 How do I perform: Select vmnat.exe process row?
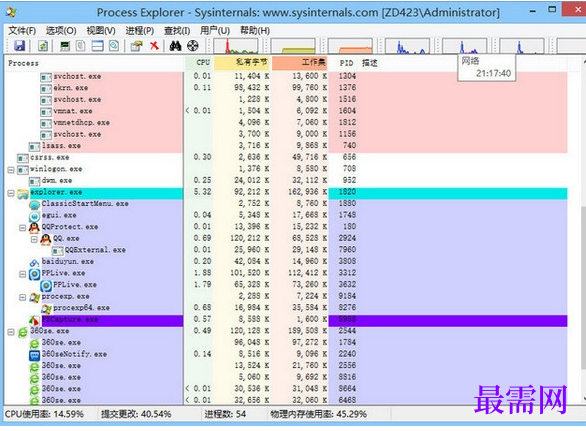(286, 111)
